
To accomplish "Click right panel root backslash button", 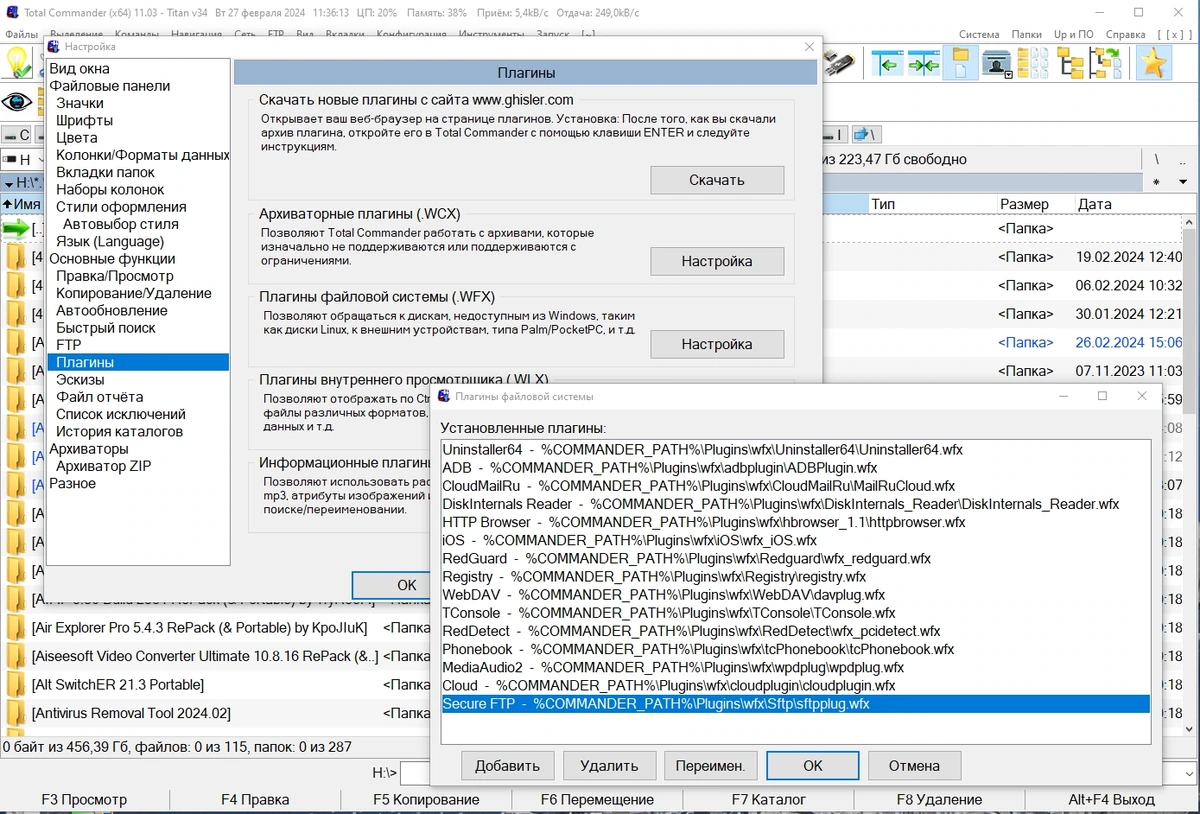I will pyautogui.click(x=1157, y=159).
